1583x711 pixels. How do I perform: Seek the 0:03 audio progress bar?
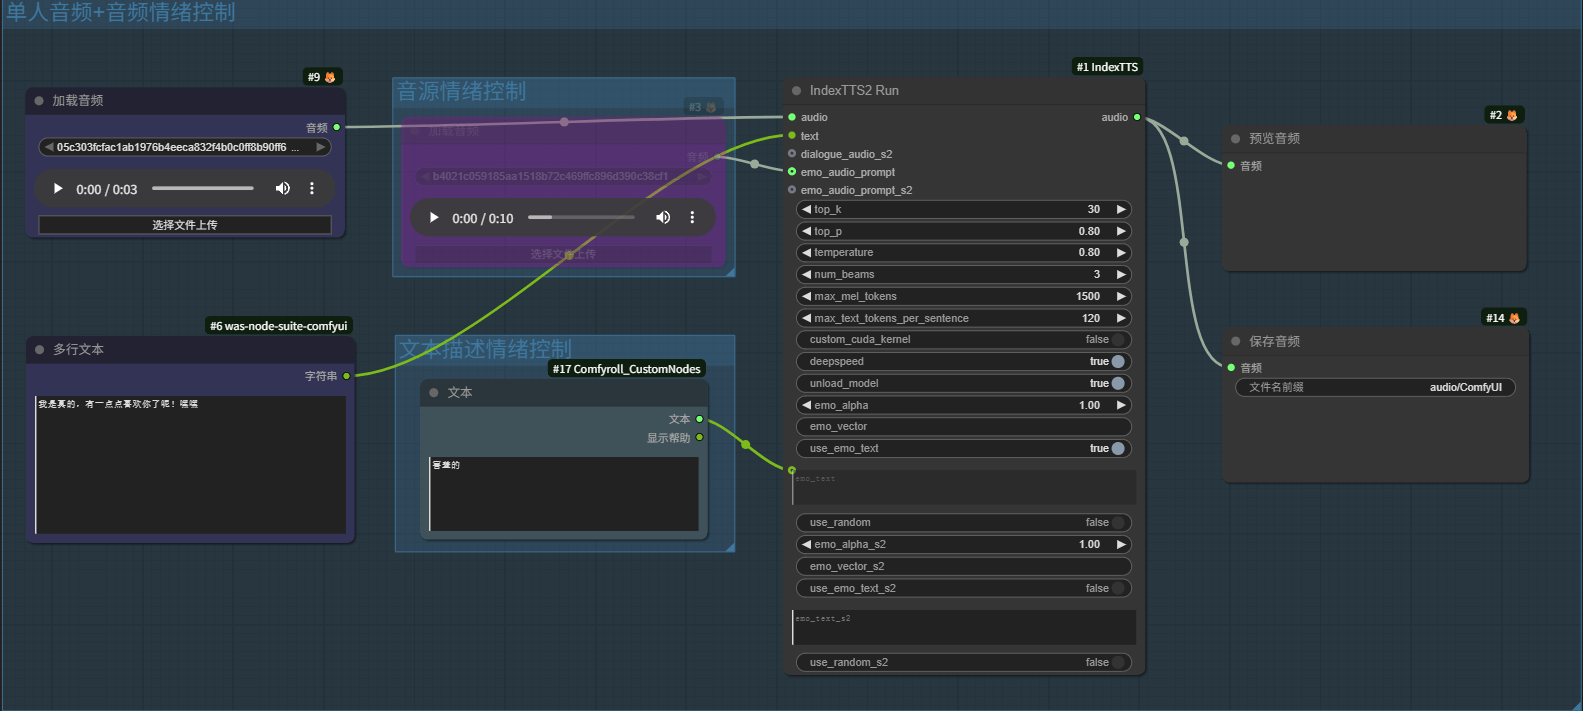(203, 188)
